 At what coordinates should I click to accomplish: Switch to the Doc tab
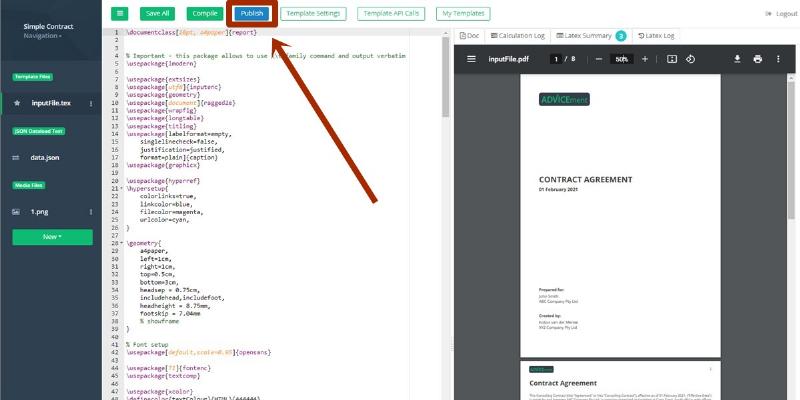click(469, 36)
